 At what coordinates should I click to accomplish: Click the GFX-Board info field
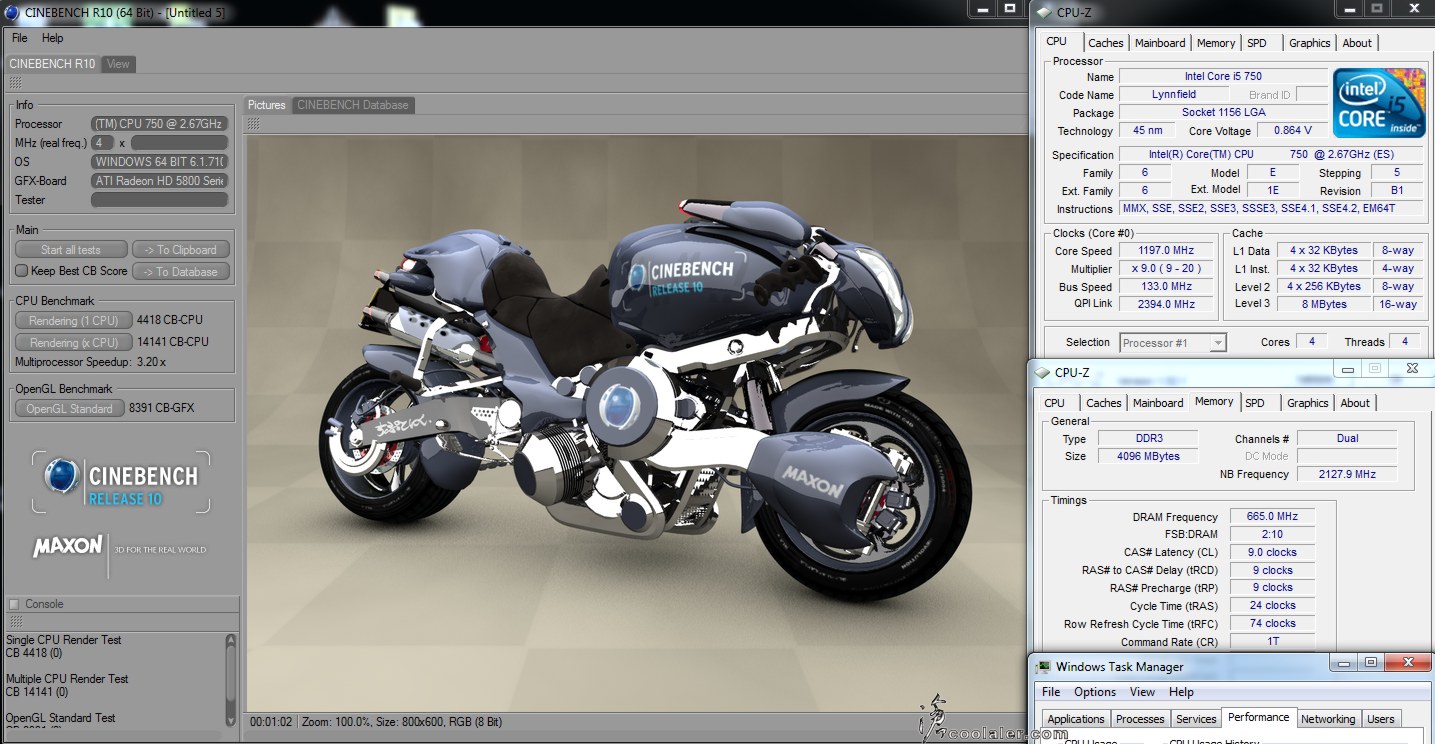pyautogui.click(x=160, y=181)
